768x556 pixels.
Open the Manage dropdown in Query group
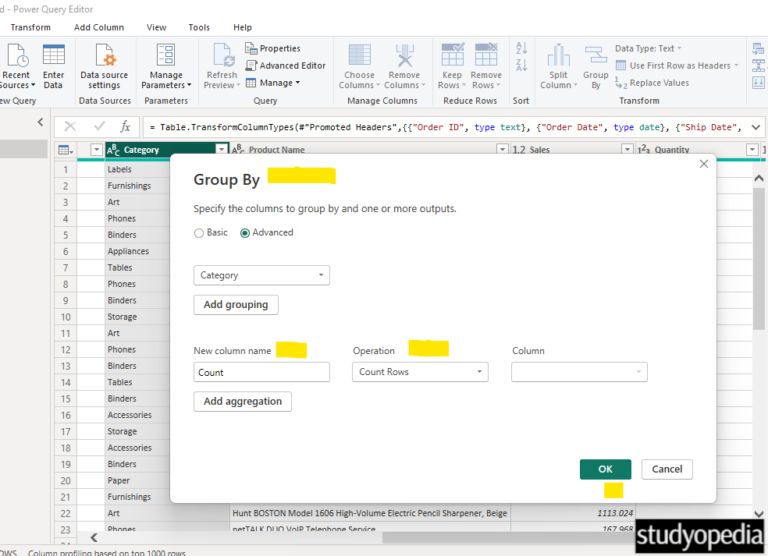273,83
